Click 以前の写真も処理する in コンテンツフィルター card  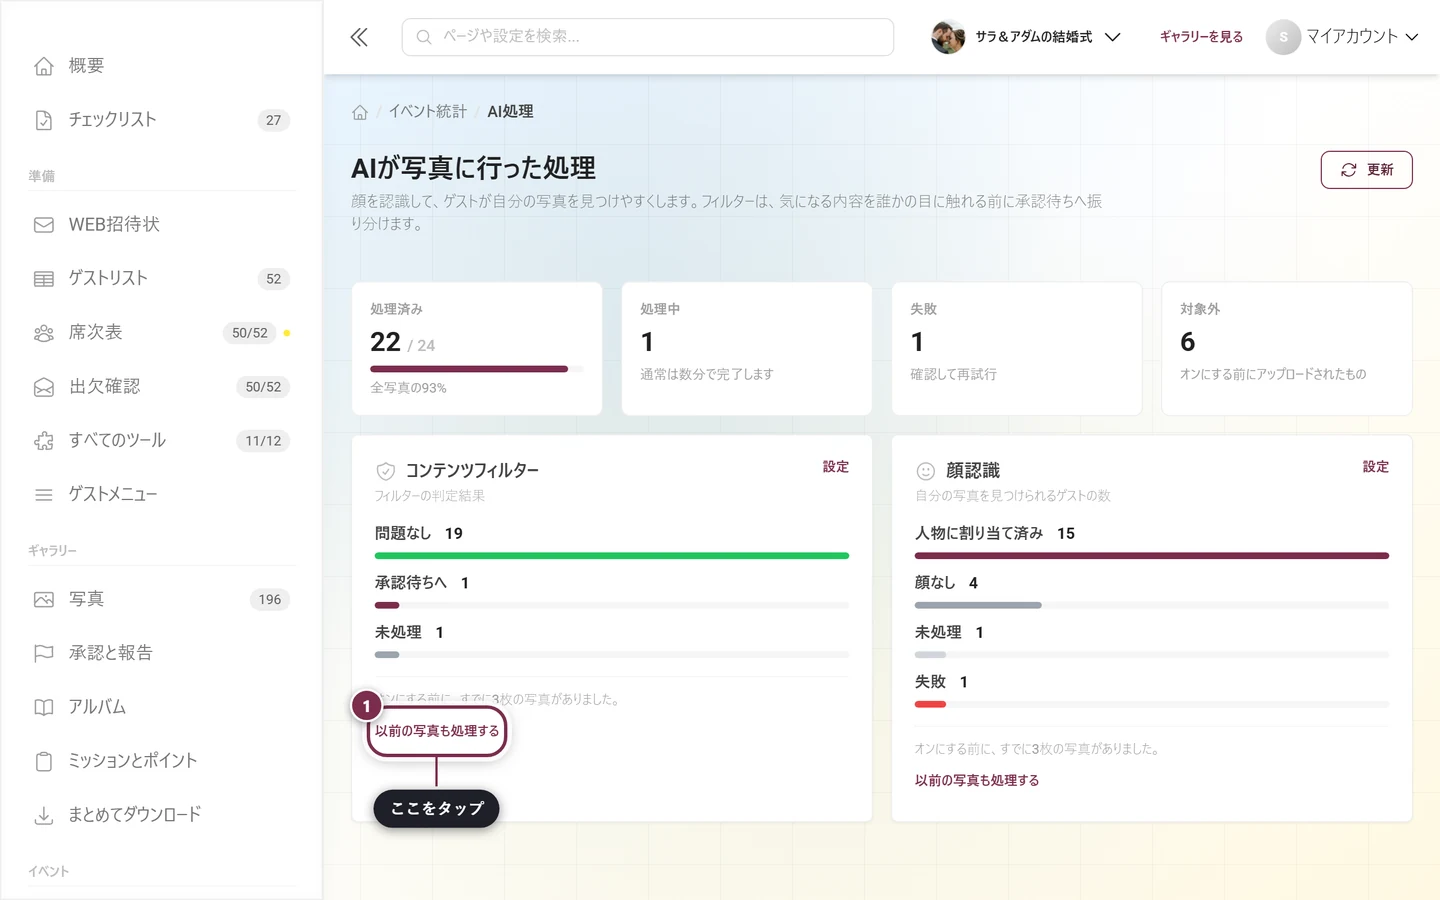tap(437, 731)
